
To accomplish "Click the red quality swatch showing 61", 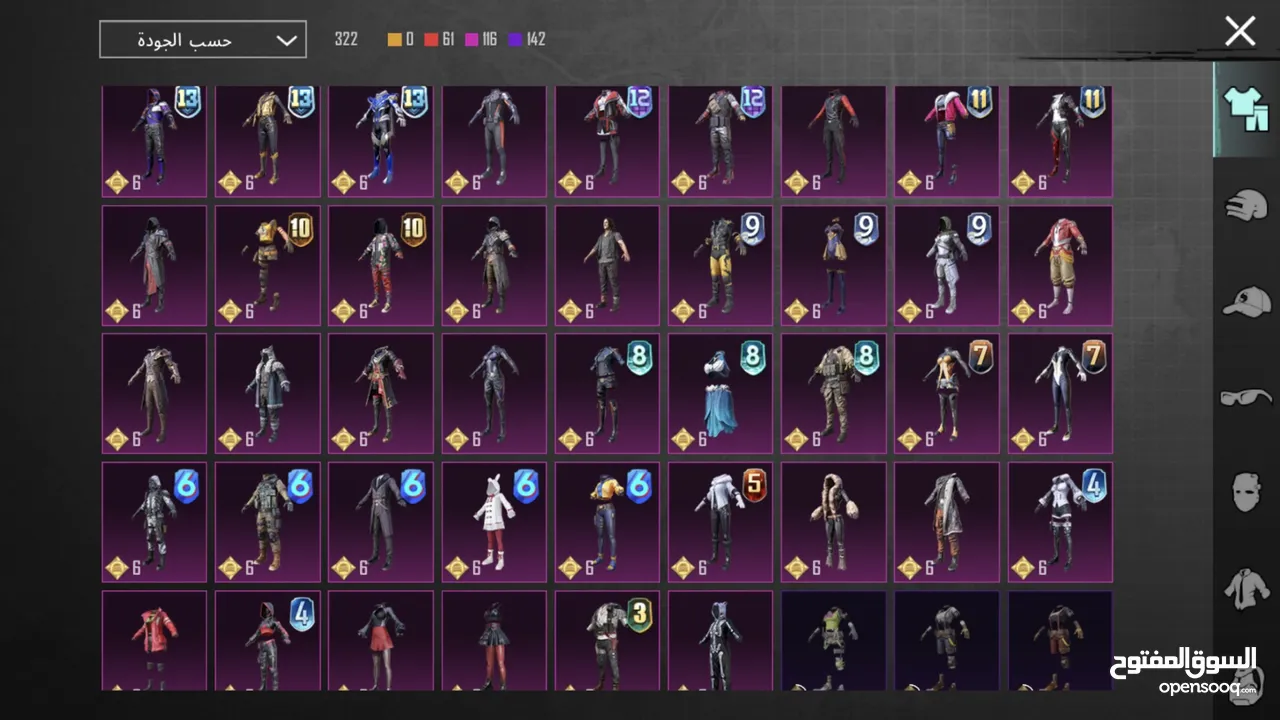I will pos(439,40).
